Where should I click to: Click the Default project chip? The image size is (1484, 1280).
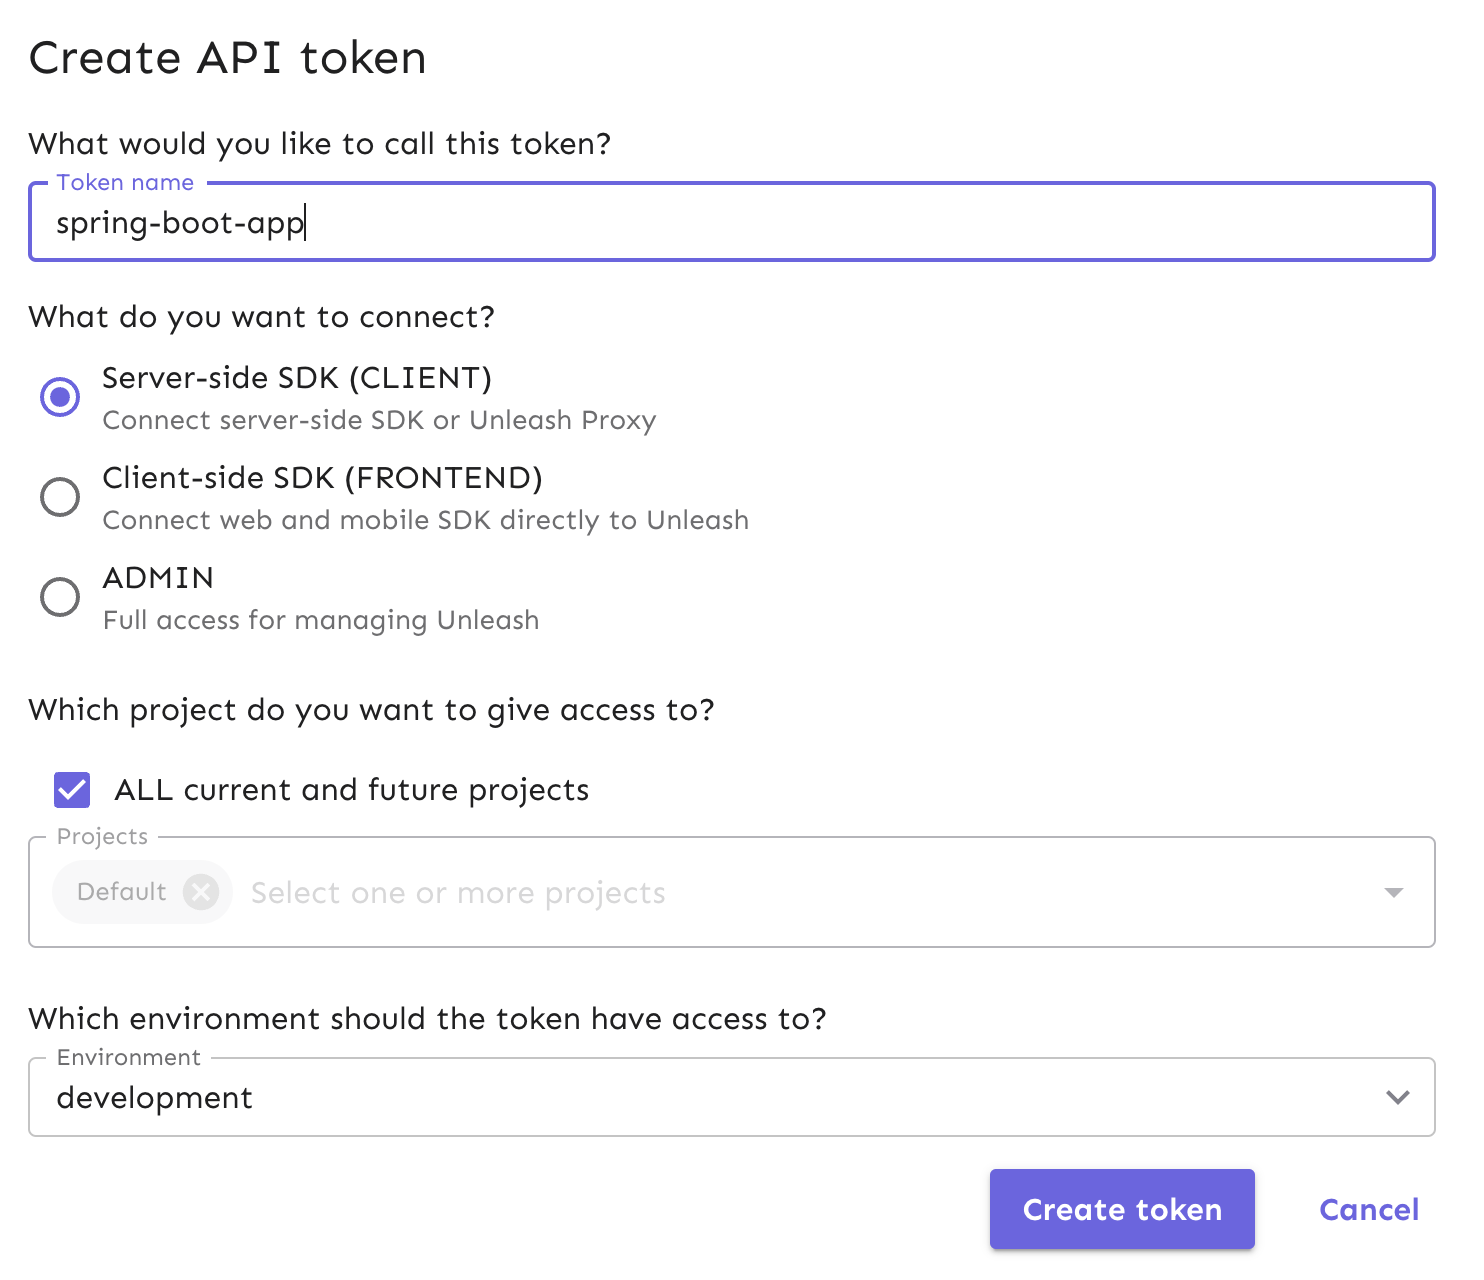120,892
